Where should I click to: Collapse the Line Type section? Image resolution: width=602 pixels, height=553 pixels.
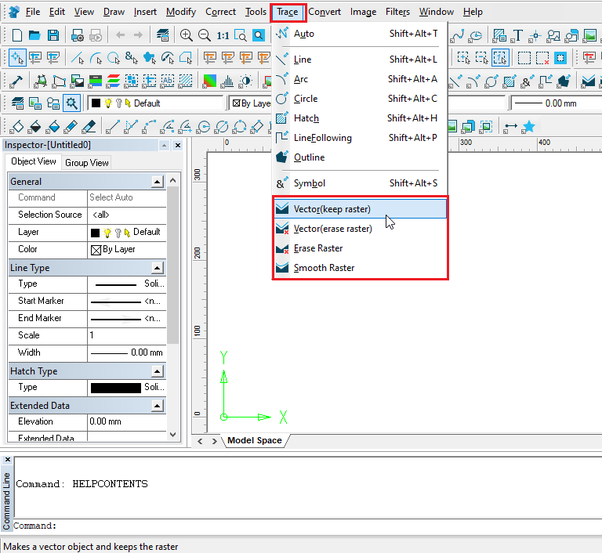tap(157, 268)
